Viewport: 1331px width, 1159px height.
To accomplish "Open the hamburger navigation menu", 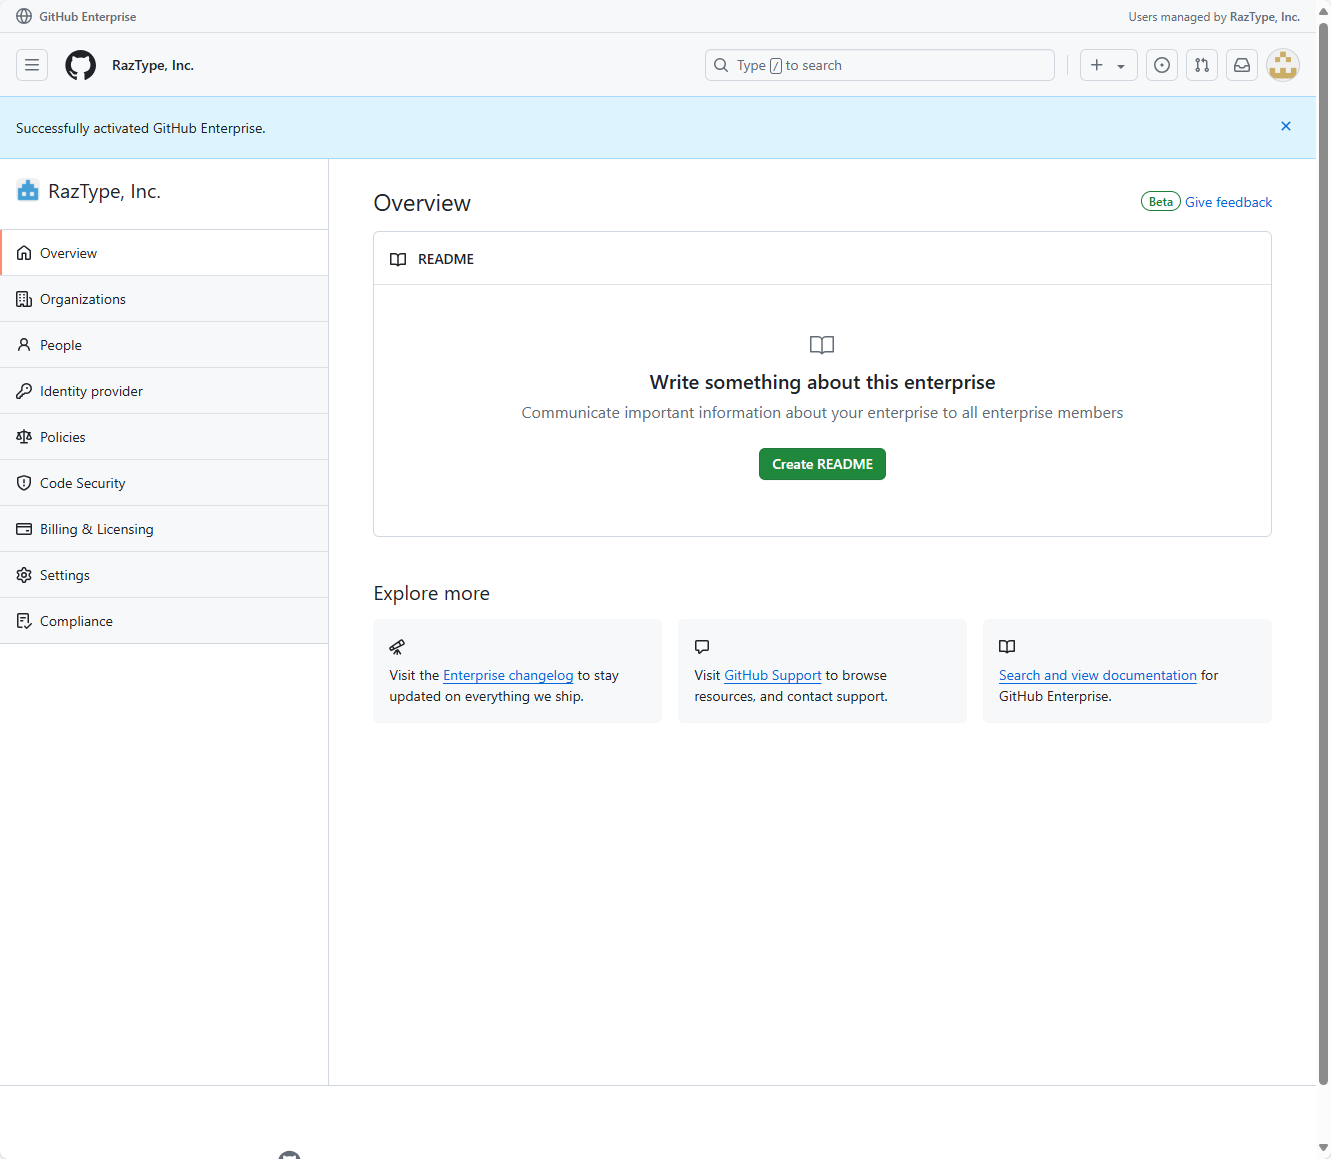I will point(32,65).
